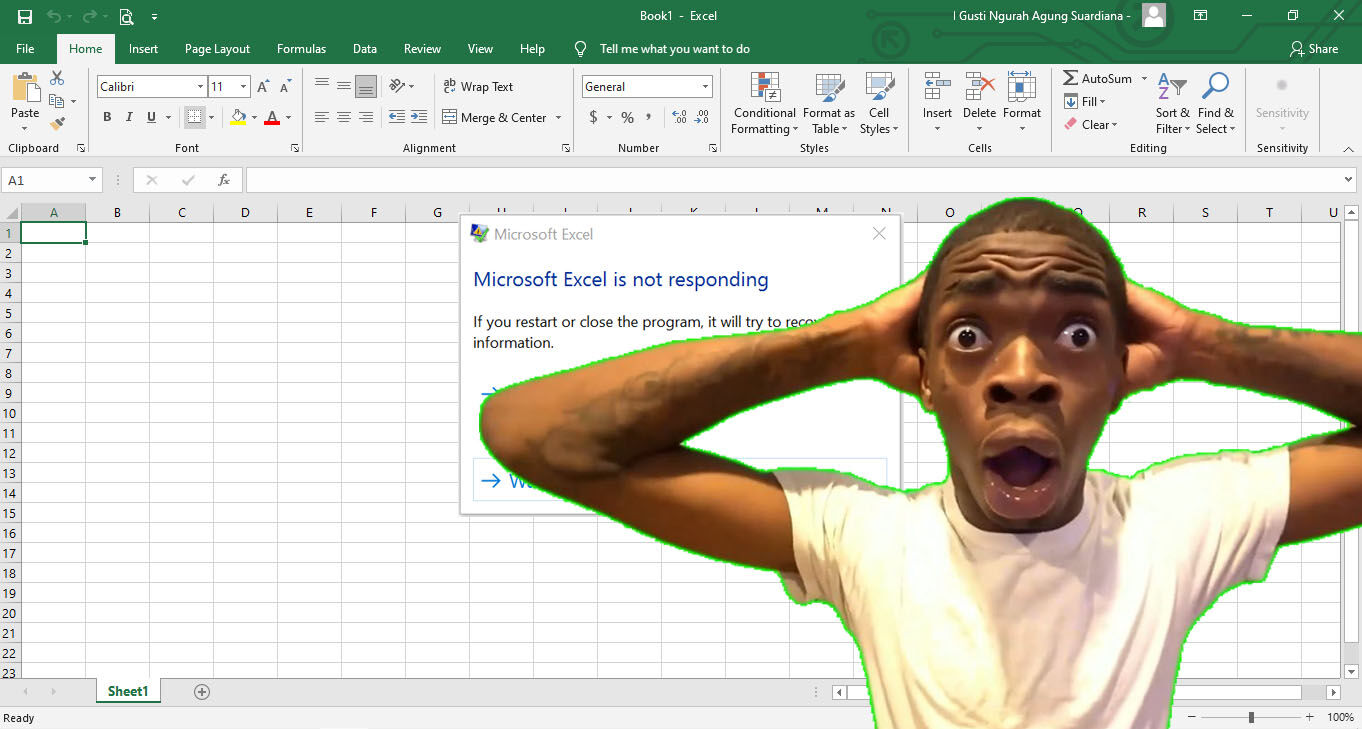The height and width of the screenshot is (729, 1362).
Task: Click Decrease Indent icon
Action: [397, 117]
